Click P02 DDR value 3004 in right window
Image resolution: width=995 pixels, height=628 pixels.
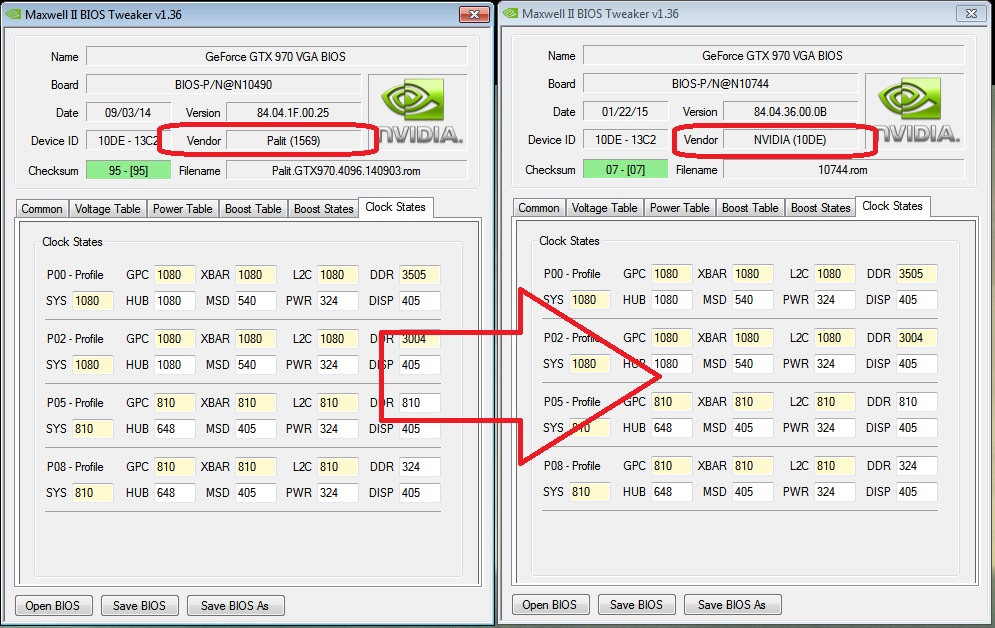click(x=916, y=337)
